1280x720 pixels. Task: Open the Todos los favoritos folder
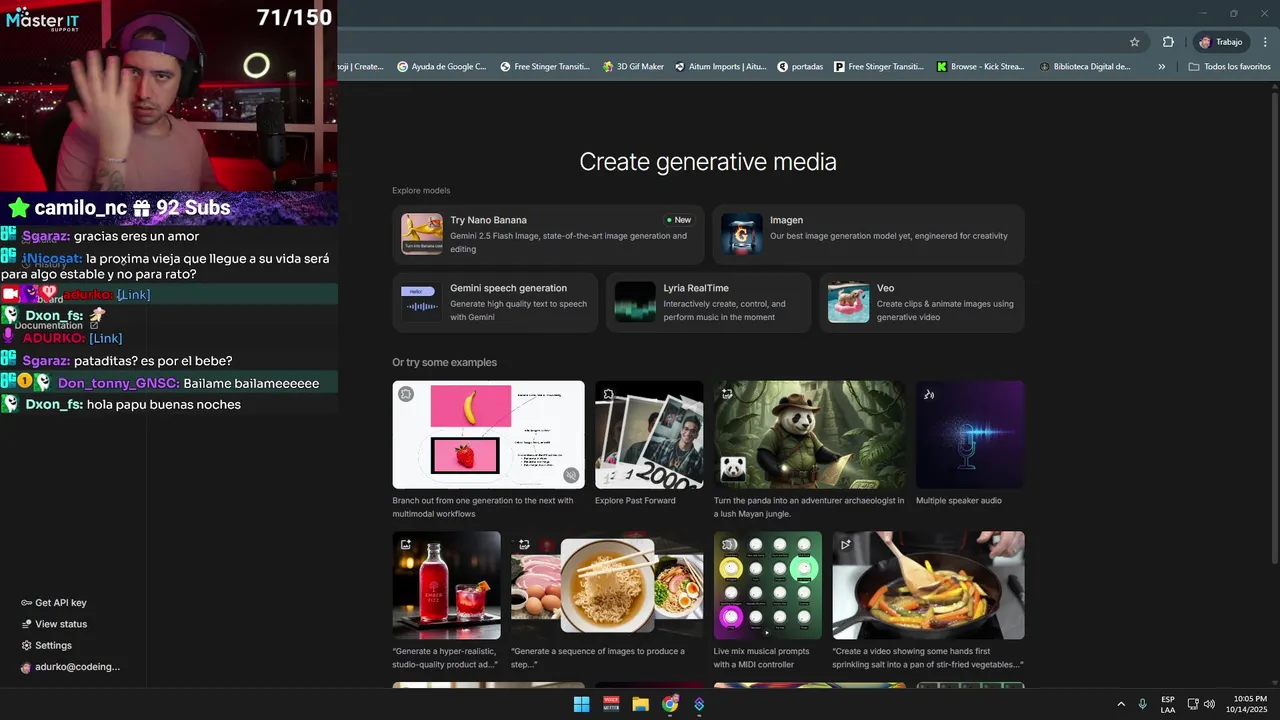(1229, 67)
